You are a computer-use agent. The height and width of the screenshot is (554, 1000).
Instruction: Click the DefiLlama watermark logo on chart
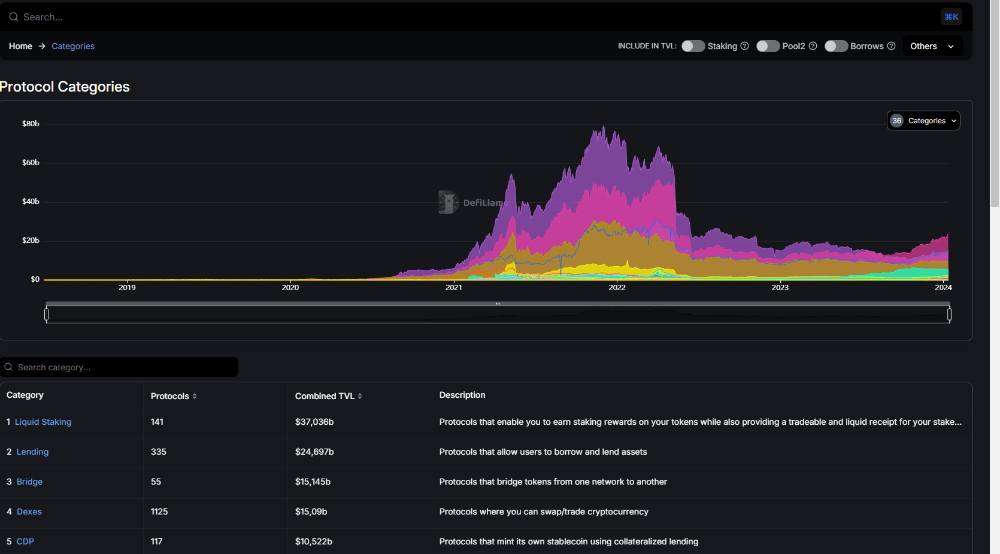pyautogui.click(x=447, y=202)
